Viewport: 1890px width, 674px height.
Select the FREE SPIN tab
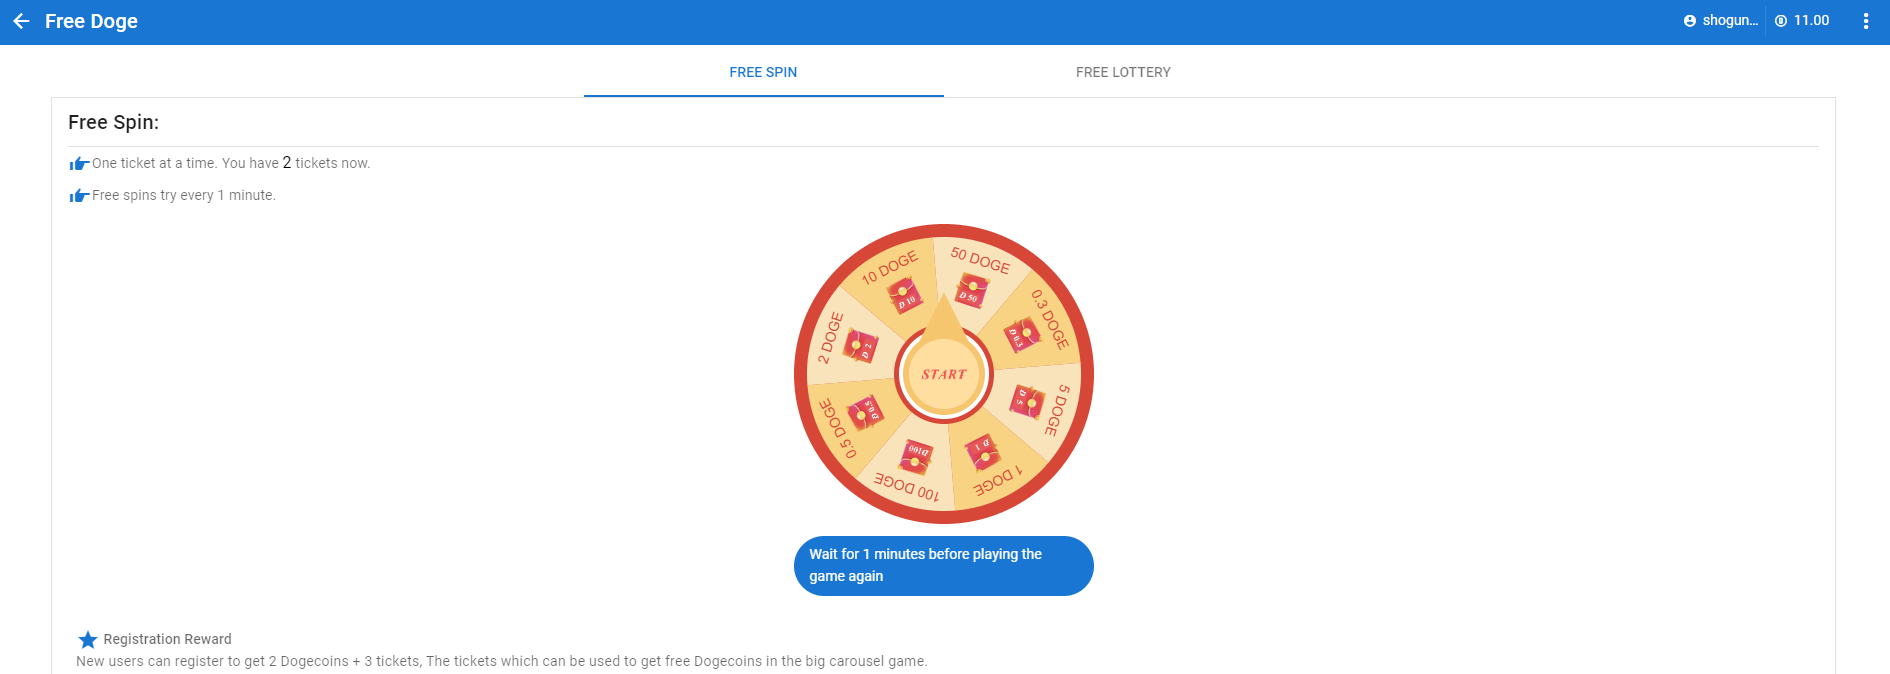click(x=763, y=72)
